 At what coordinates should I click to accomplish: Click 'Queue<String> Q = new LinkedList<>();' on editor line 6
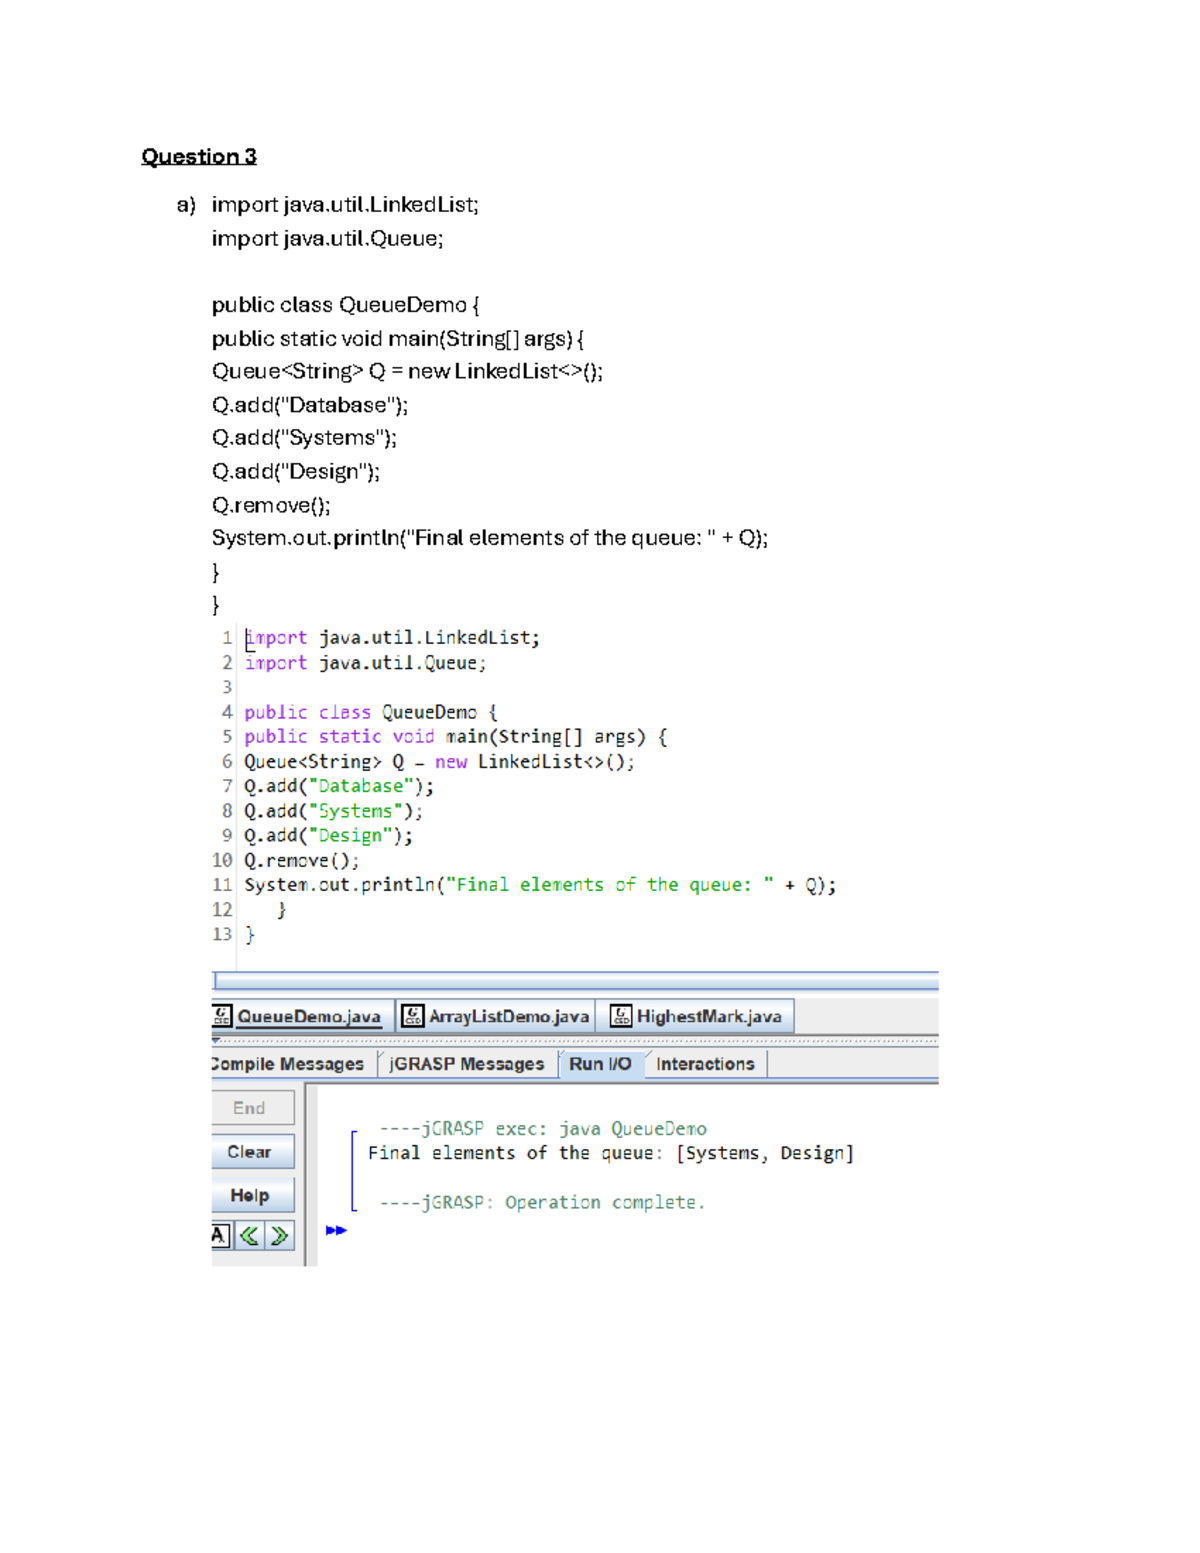point(439,761)
